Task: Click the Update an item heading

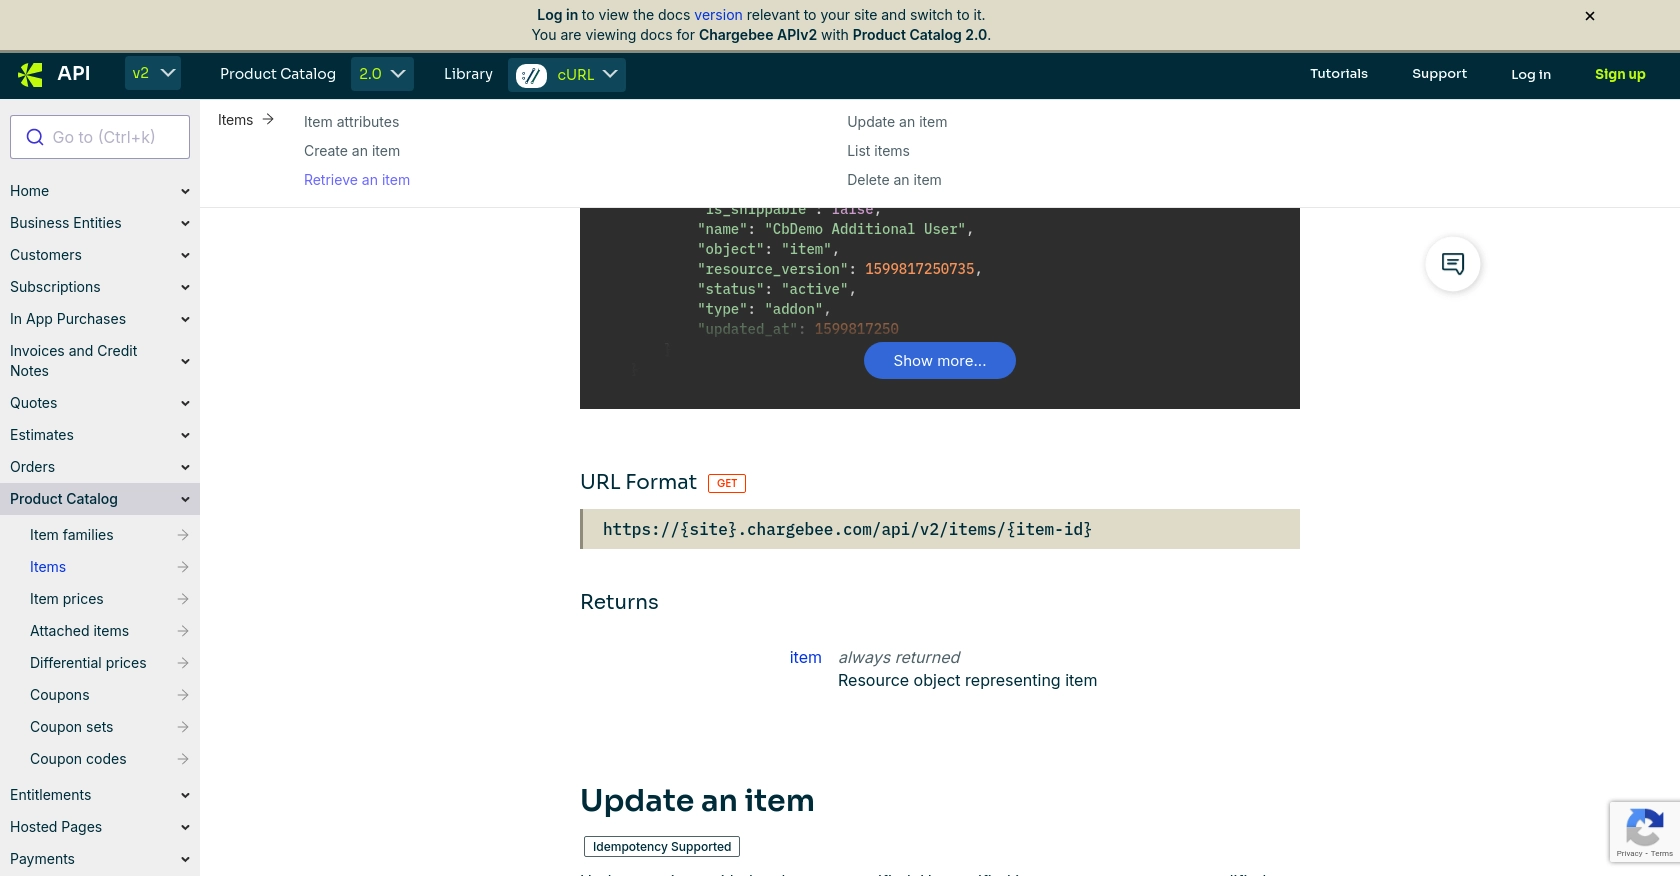Action: (x=697, y=801)
